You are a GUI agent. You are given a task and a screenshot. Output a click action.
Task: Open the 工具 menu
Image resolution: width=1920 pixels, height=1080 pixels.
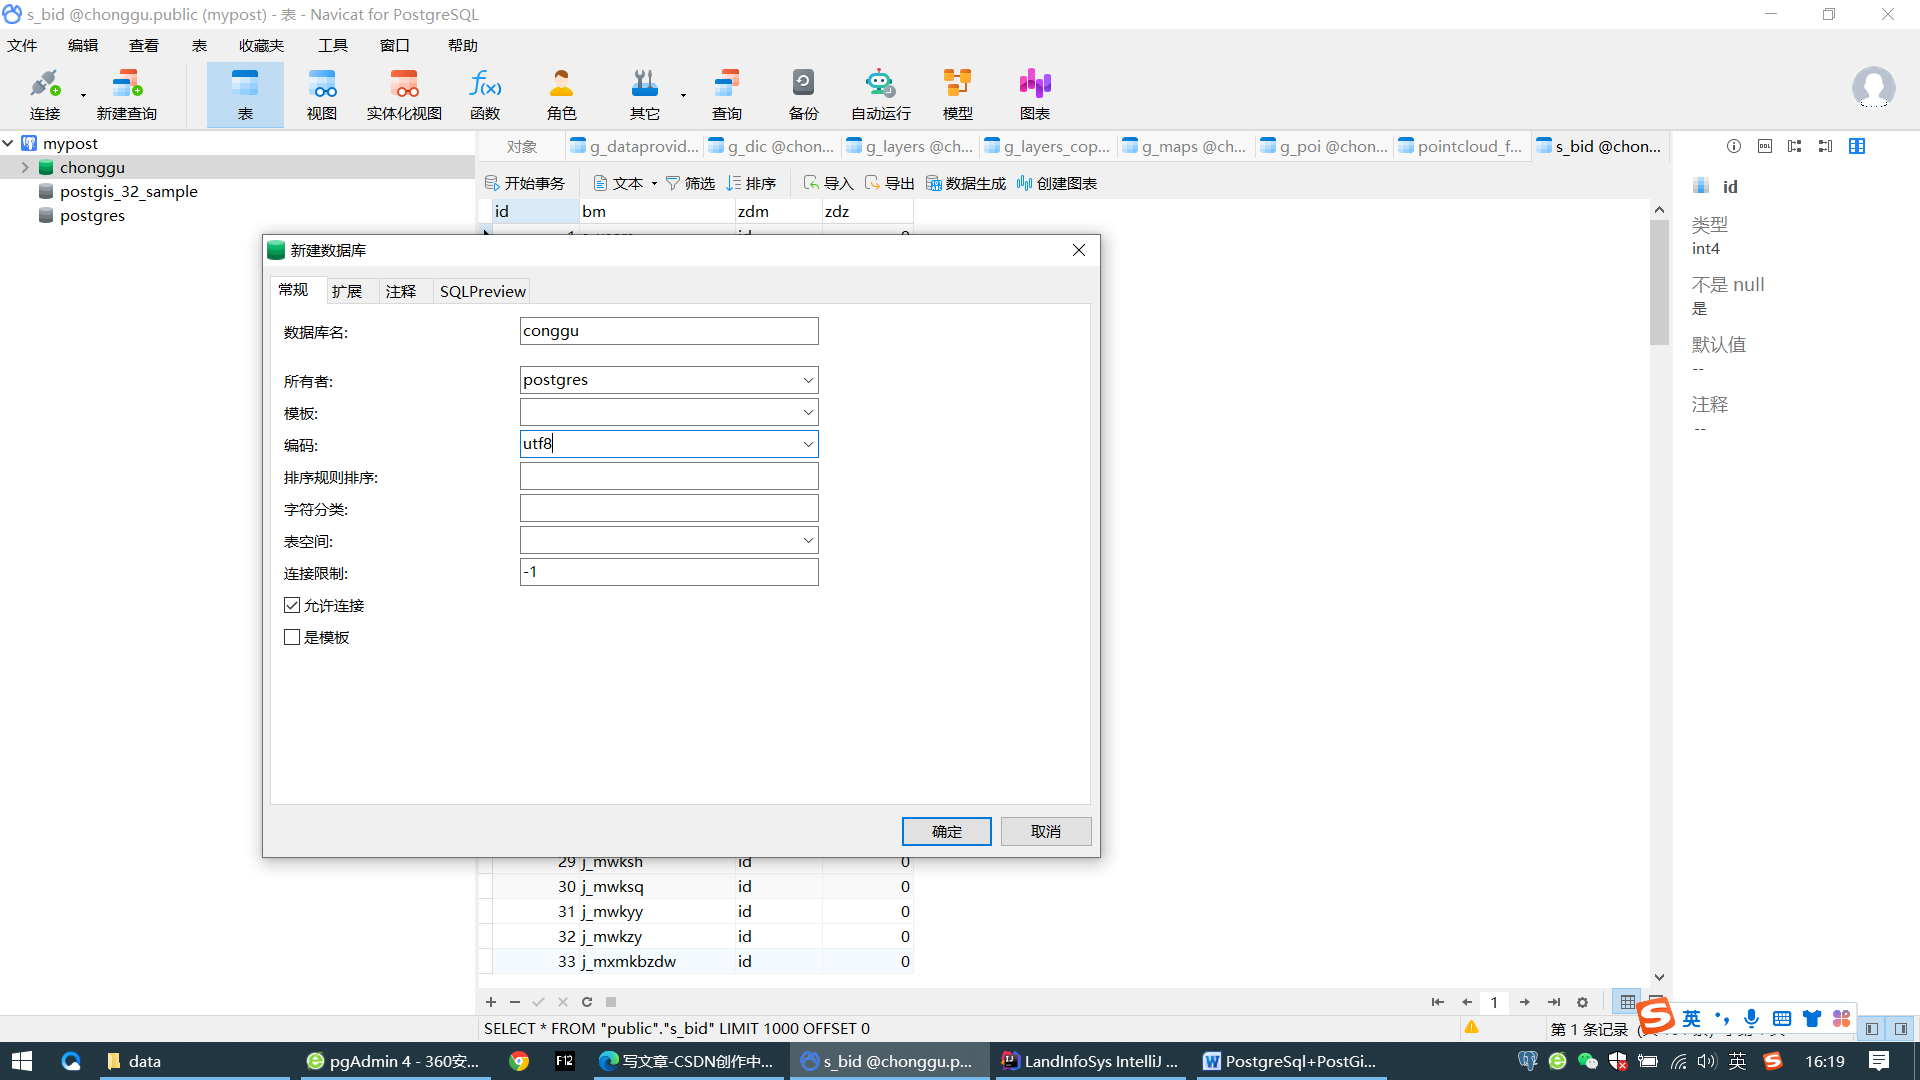(332, 45)
